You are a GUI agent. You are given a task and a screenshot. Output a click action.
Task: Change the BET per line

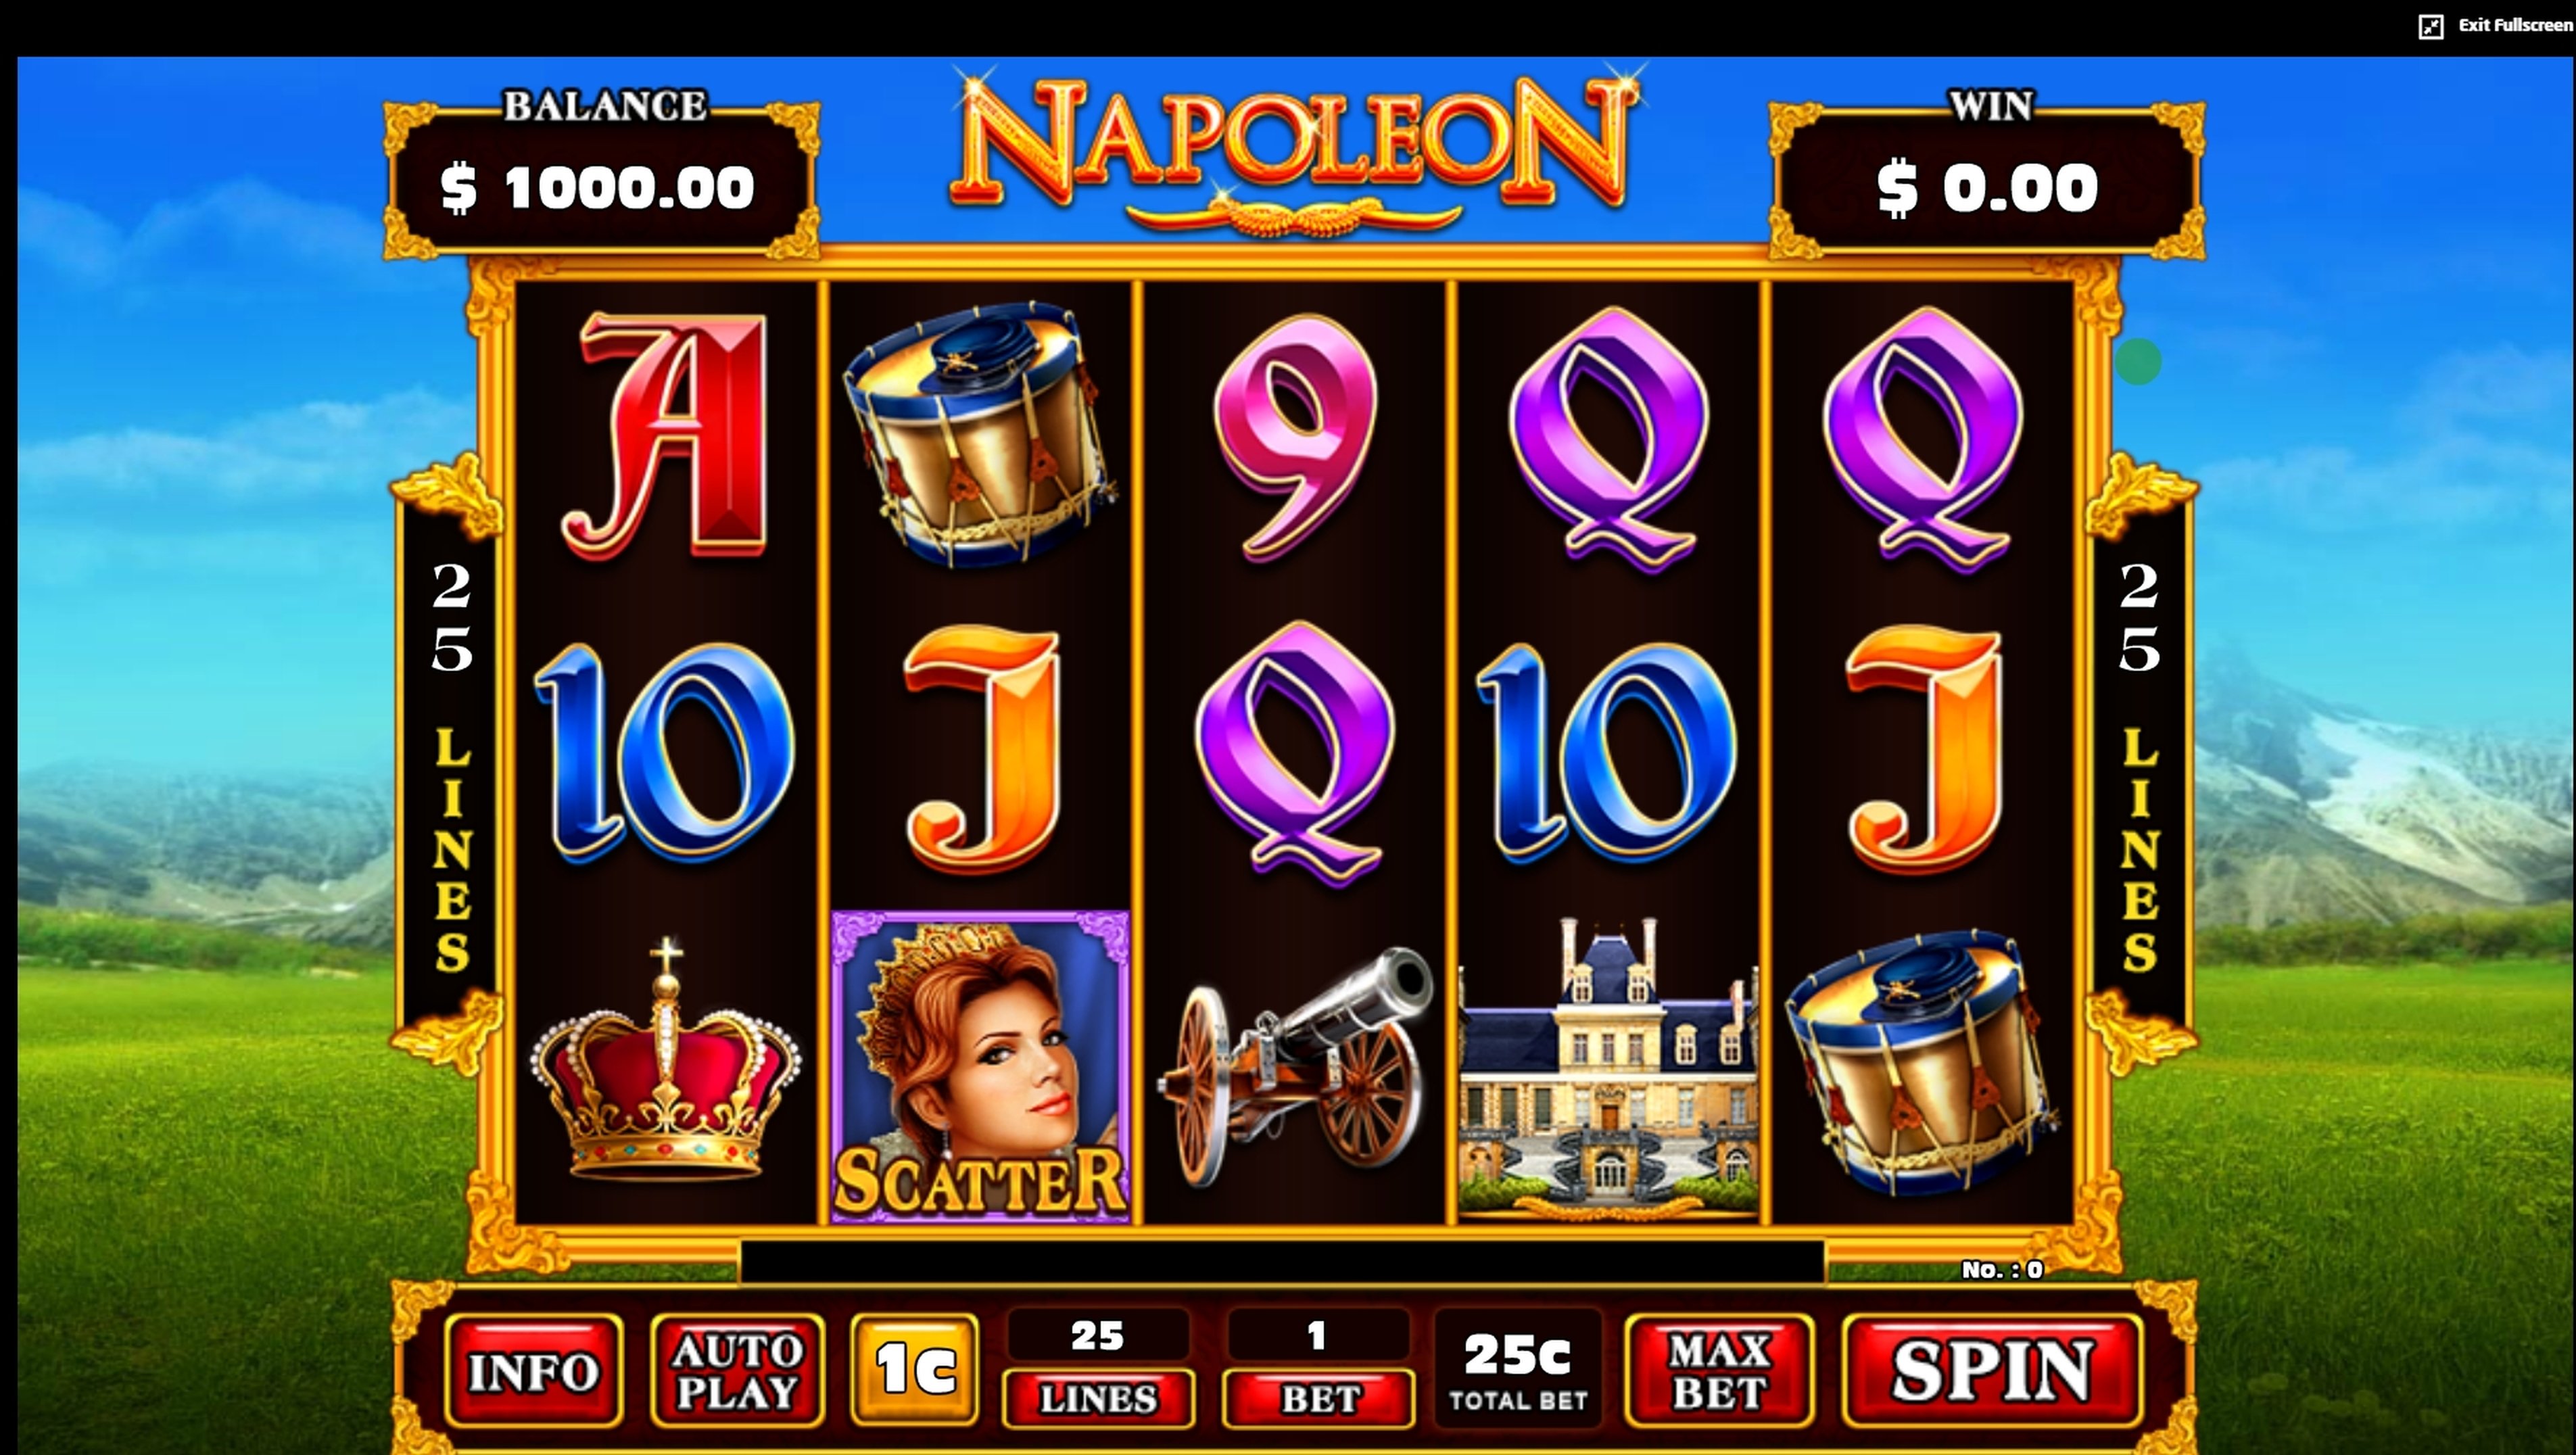[1319, 1398]
